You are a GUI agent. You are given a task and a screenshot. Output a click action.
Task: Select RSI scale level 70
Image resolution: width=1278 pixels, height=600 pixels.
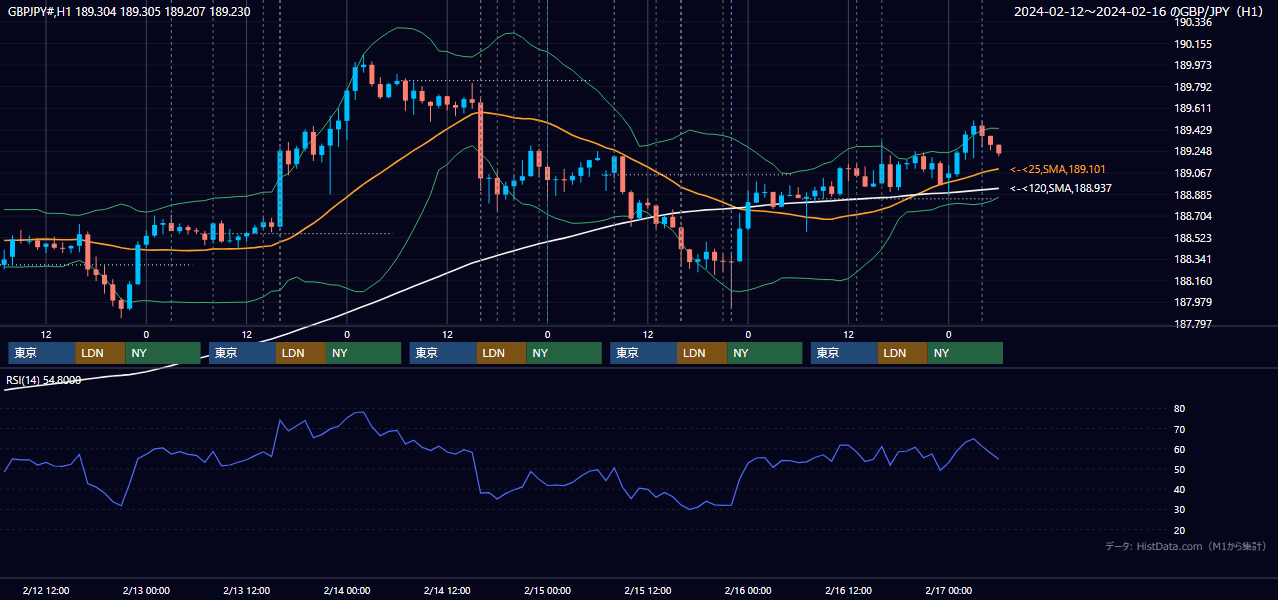[1180, 429]
